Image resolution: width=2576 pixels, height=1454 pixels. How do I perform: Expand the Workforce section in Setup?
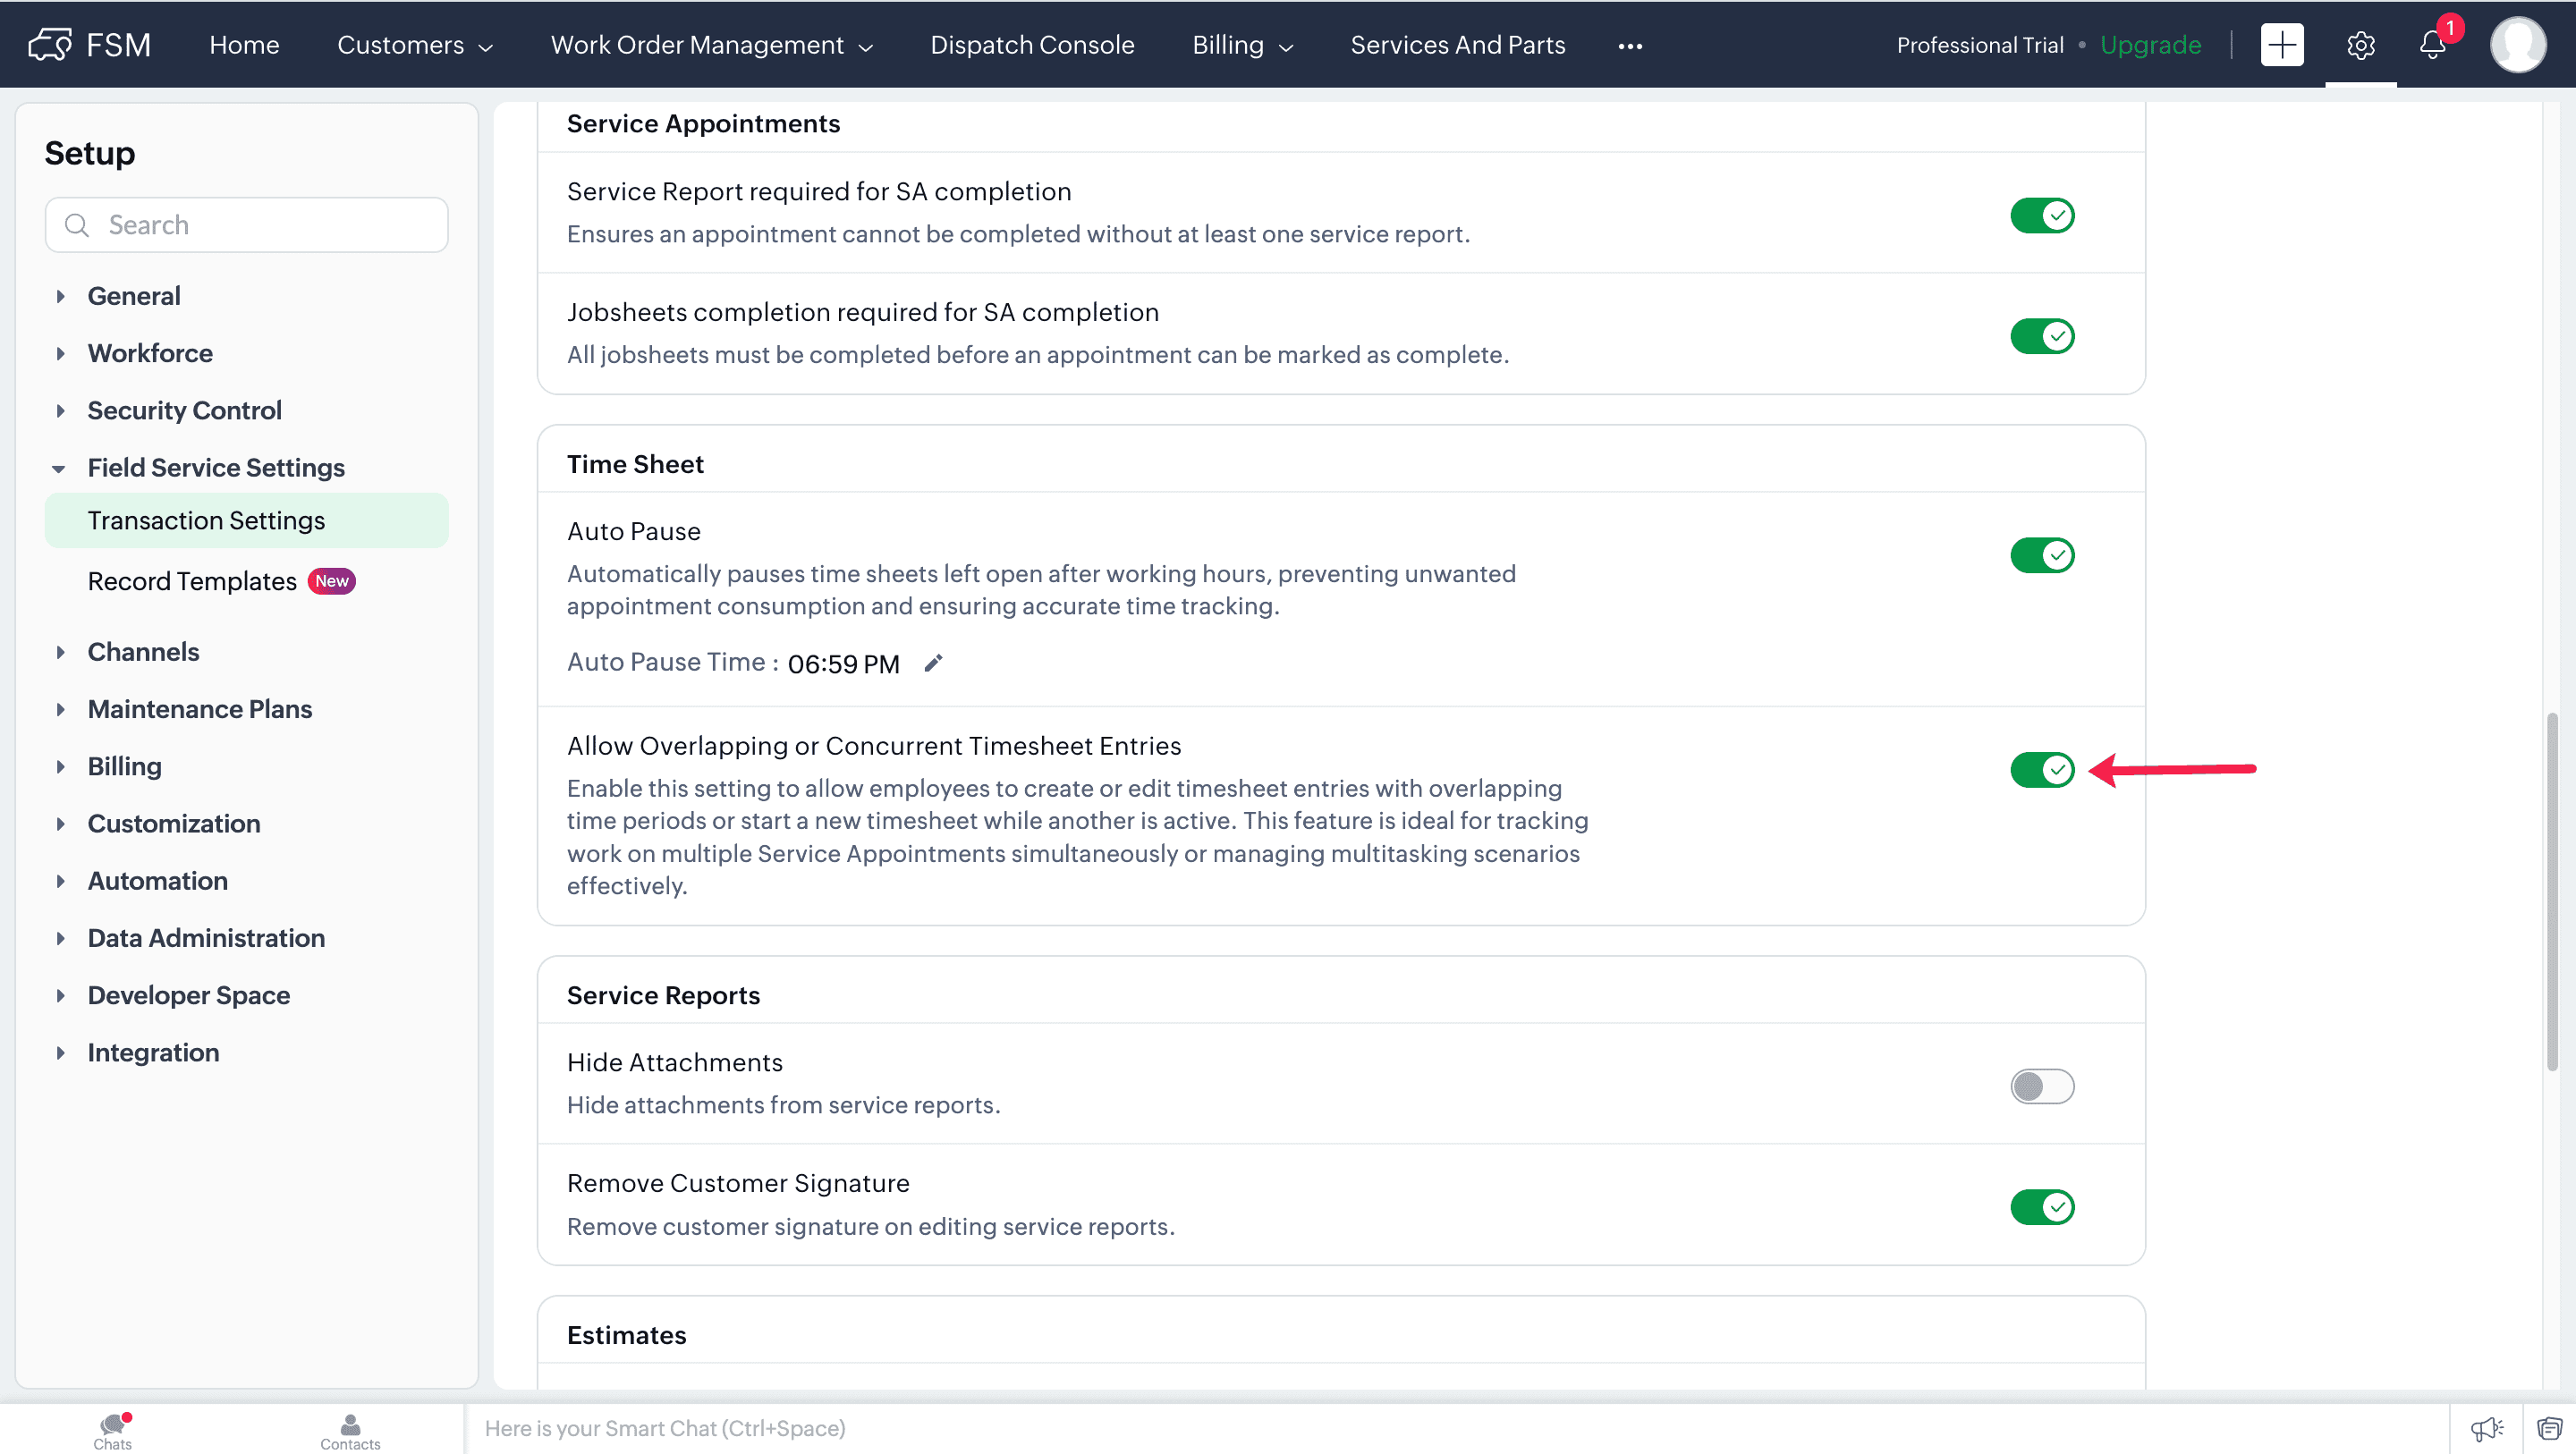click(x=149, y=353)
